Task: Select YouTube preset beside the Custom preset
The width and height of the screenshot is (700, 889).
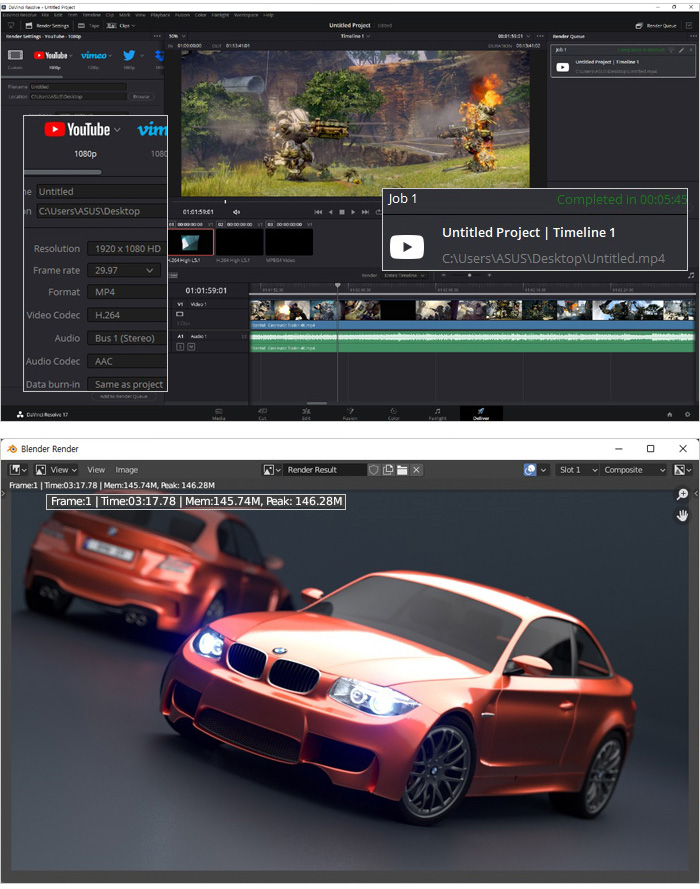Action: tap(50, 56)
